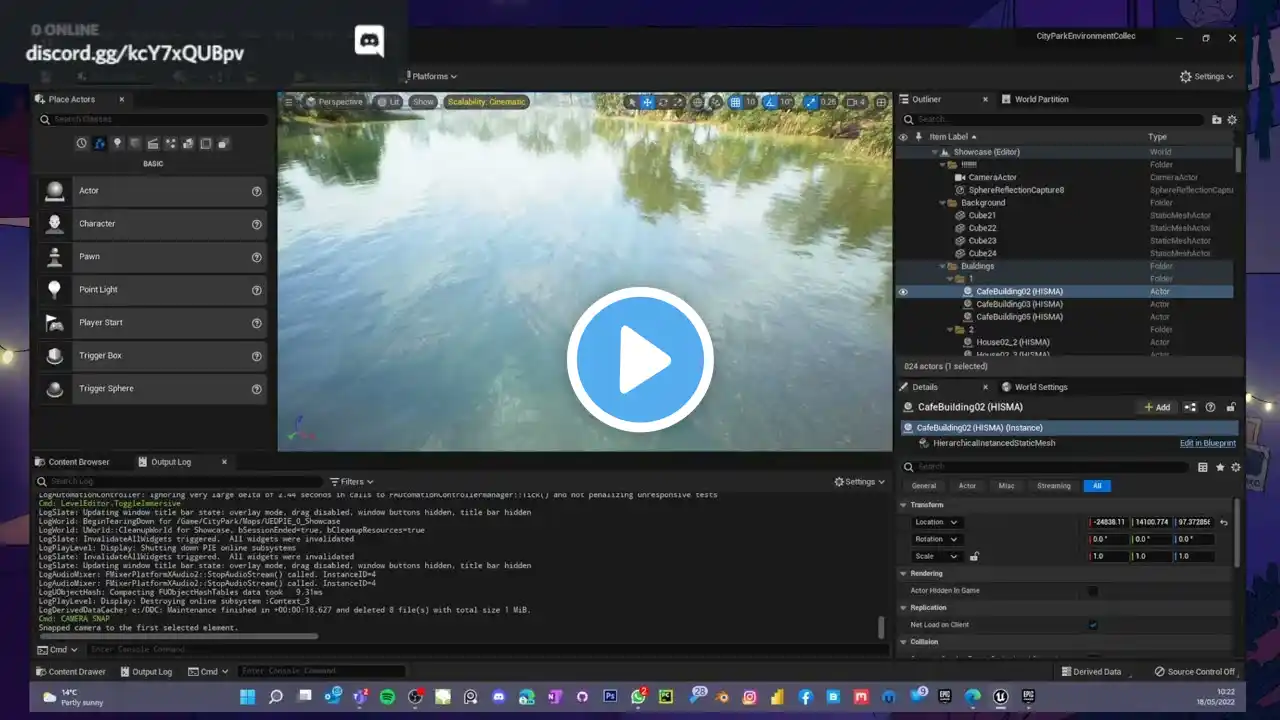Viewport: 1280px width, 720px height.
Task: Click the Recently Placed clock icon
Action: click(x=82, y=143)
